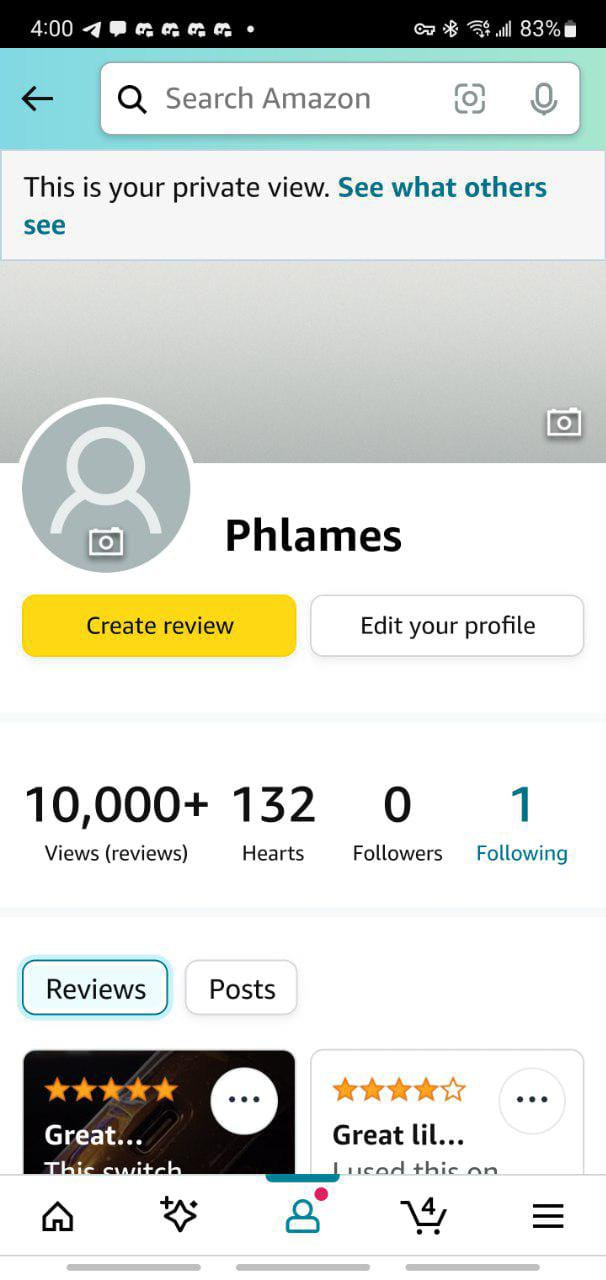Expand options on four-star review card
This screenshot has width=606, height=1280.
[x=531, y=1100]
